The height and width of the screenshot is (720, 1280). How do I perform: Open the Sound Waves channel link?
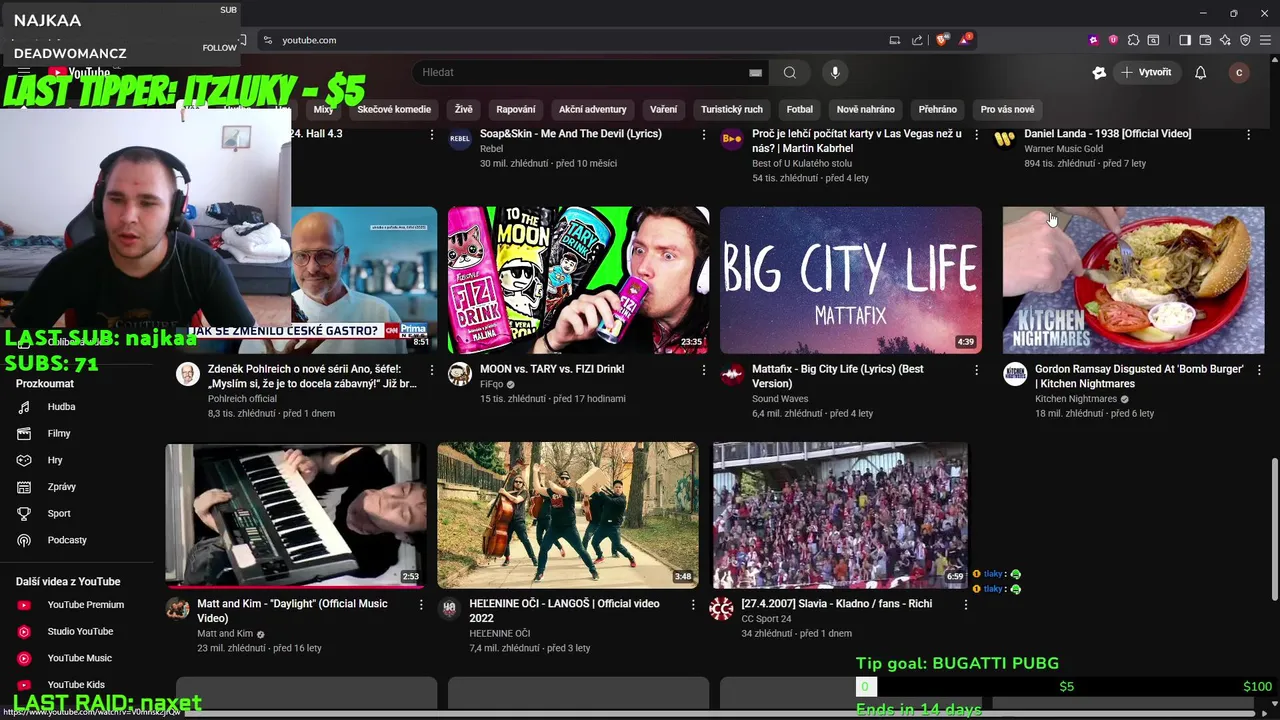coord(780,399)
